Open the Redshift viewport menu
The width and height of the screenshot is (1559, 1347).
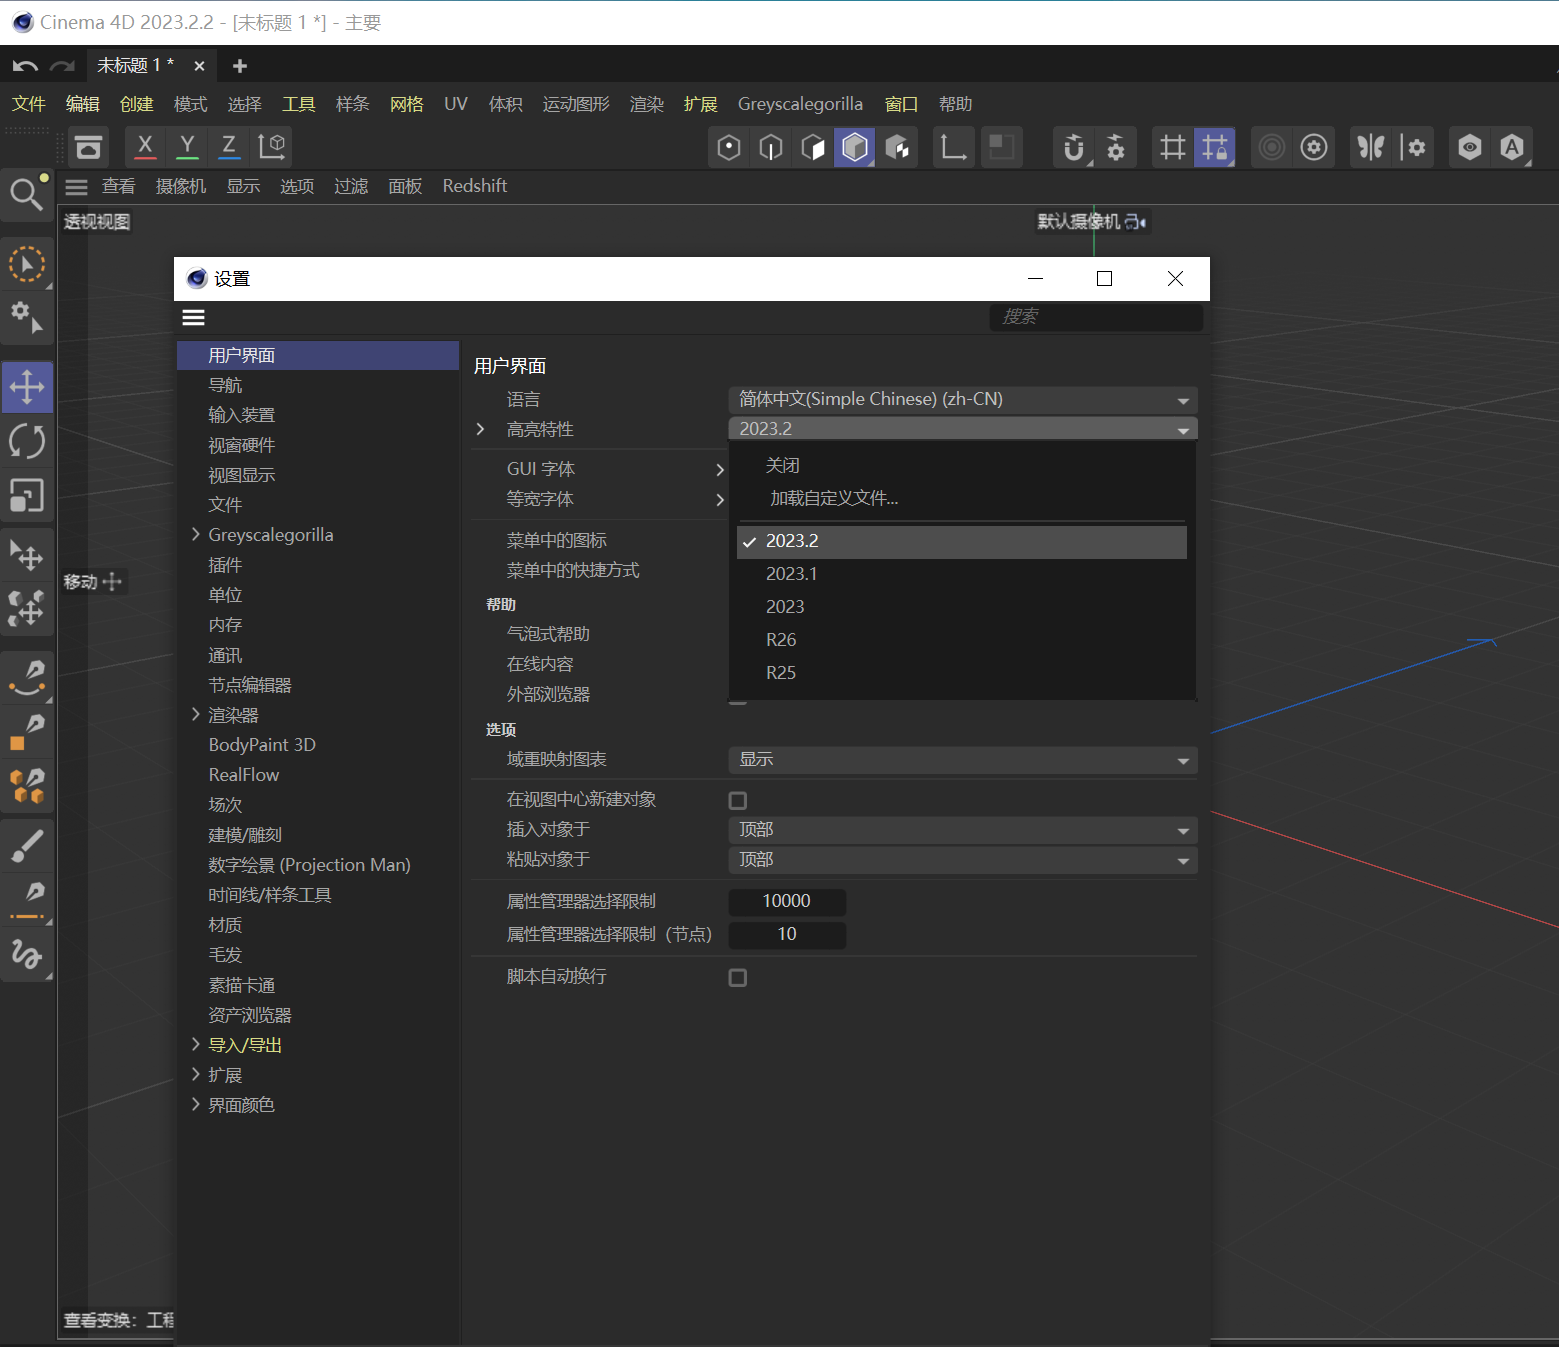pos(475,186)
